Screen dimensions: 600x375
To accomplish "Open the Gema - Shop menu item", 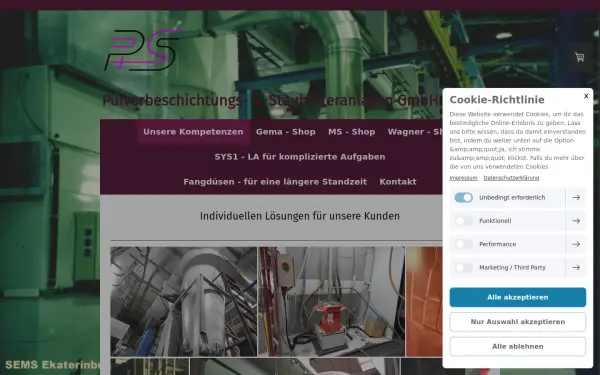I will click(x=285, y=132).
